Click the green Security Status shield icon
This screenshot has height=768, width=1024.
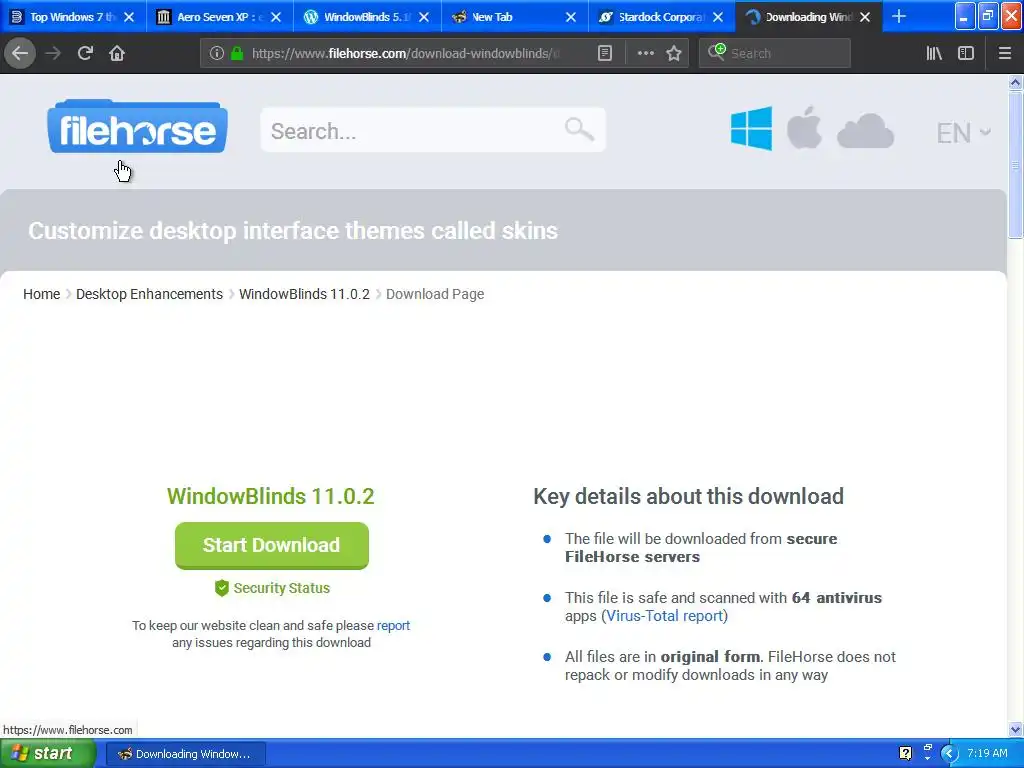click(x=221, y=588)
